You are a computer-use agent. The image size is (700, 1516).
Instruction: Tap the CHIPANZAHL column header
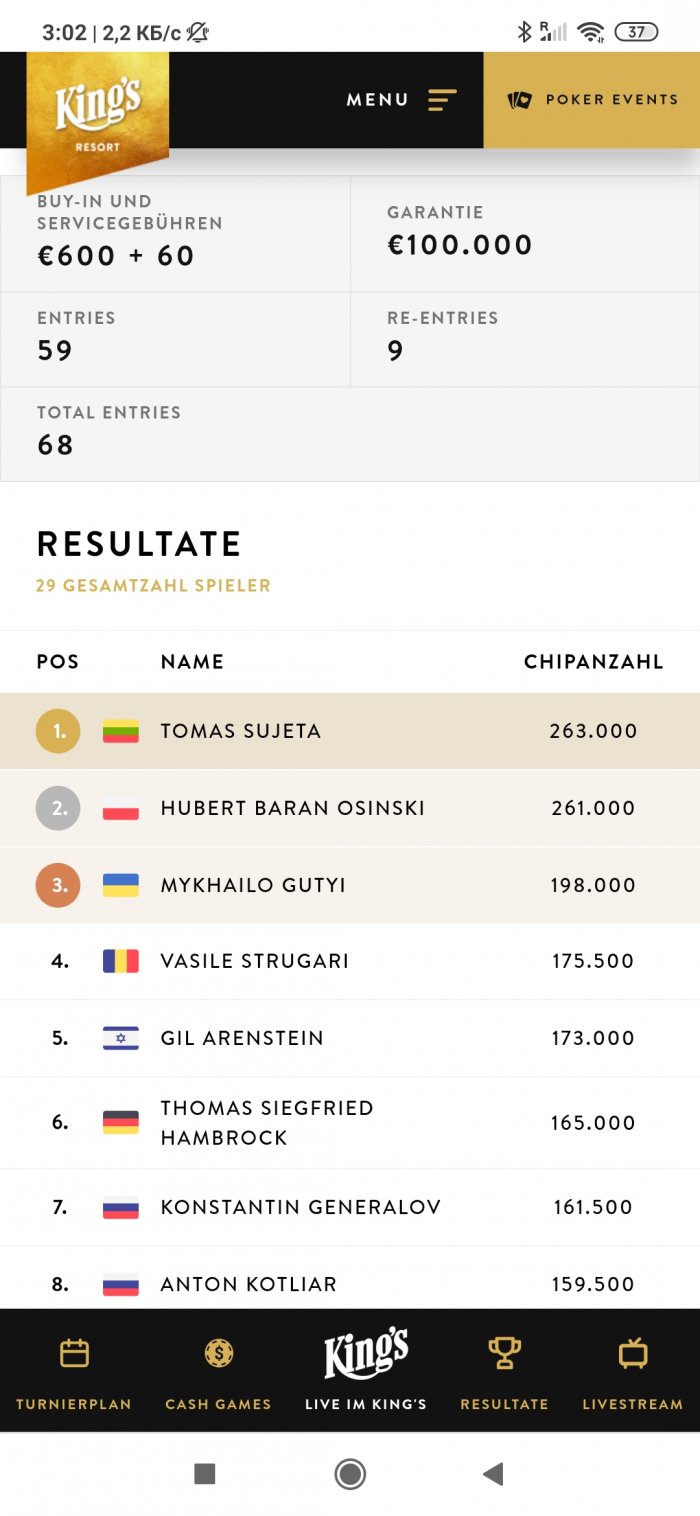pos(593,662)
